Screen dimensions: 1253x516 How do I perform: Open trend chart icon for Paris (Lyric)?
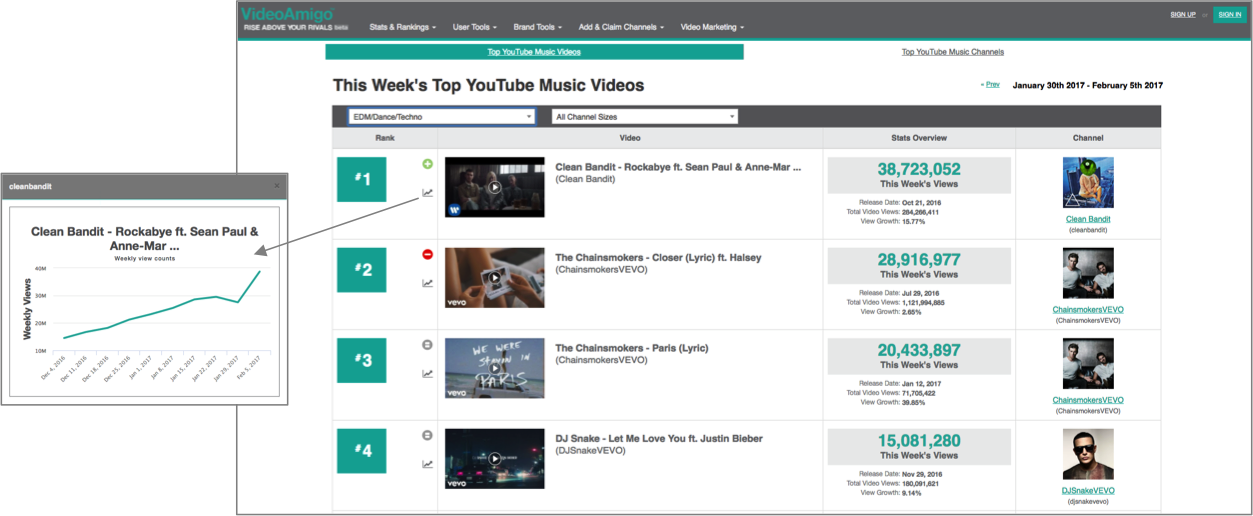(x=428, y=374)
